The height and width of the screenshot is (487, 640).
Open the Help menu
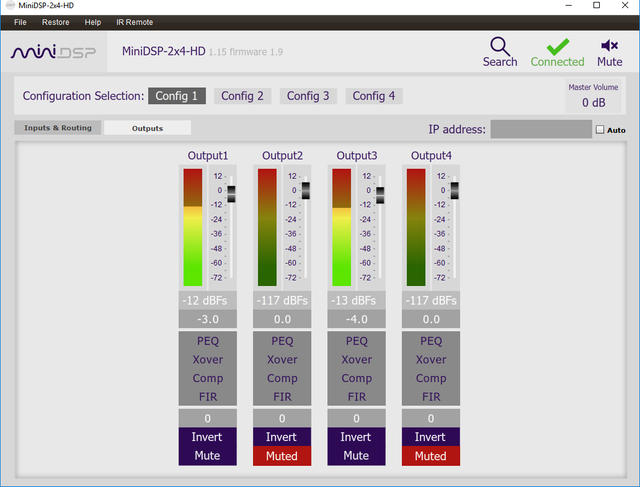coord(93,22)
